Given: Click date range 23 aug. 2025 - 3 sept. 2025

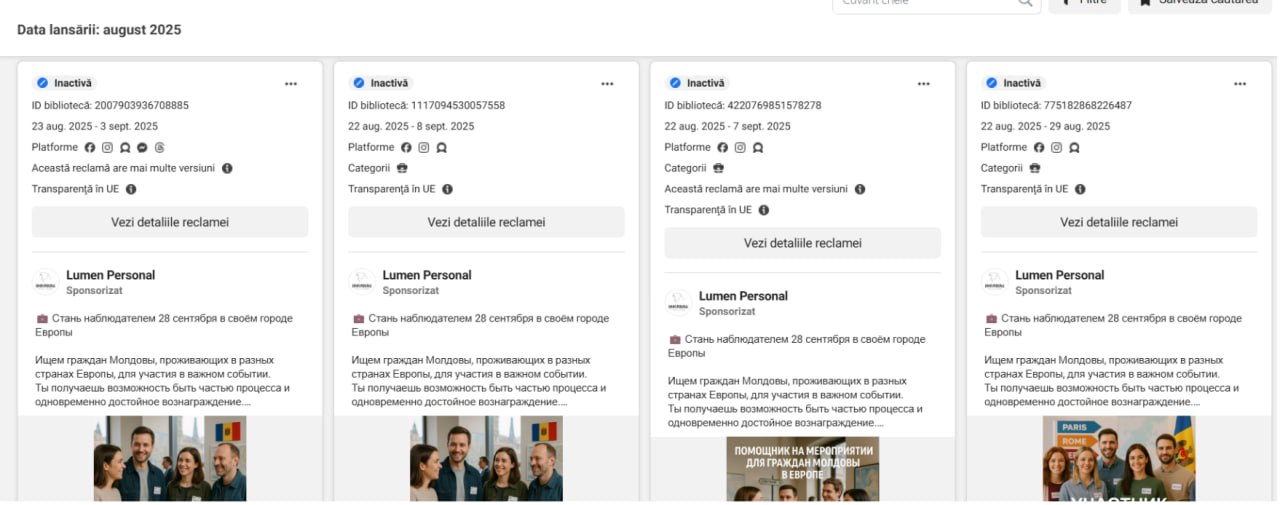Looking at the screenshot, I should tap(95, 126).
